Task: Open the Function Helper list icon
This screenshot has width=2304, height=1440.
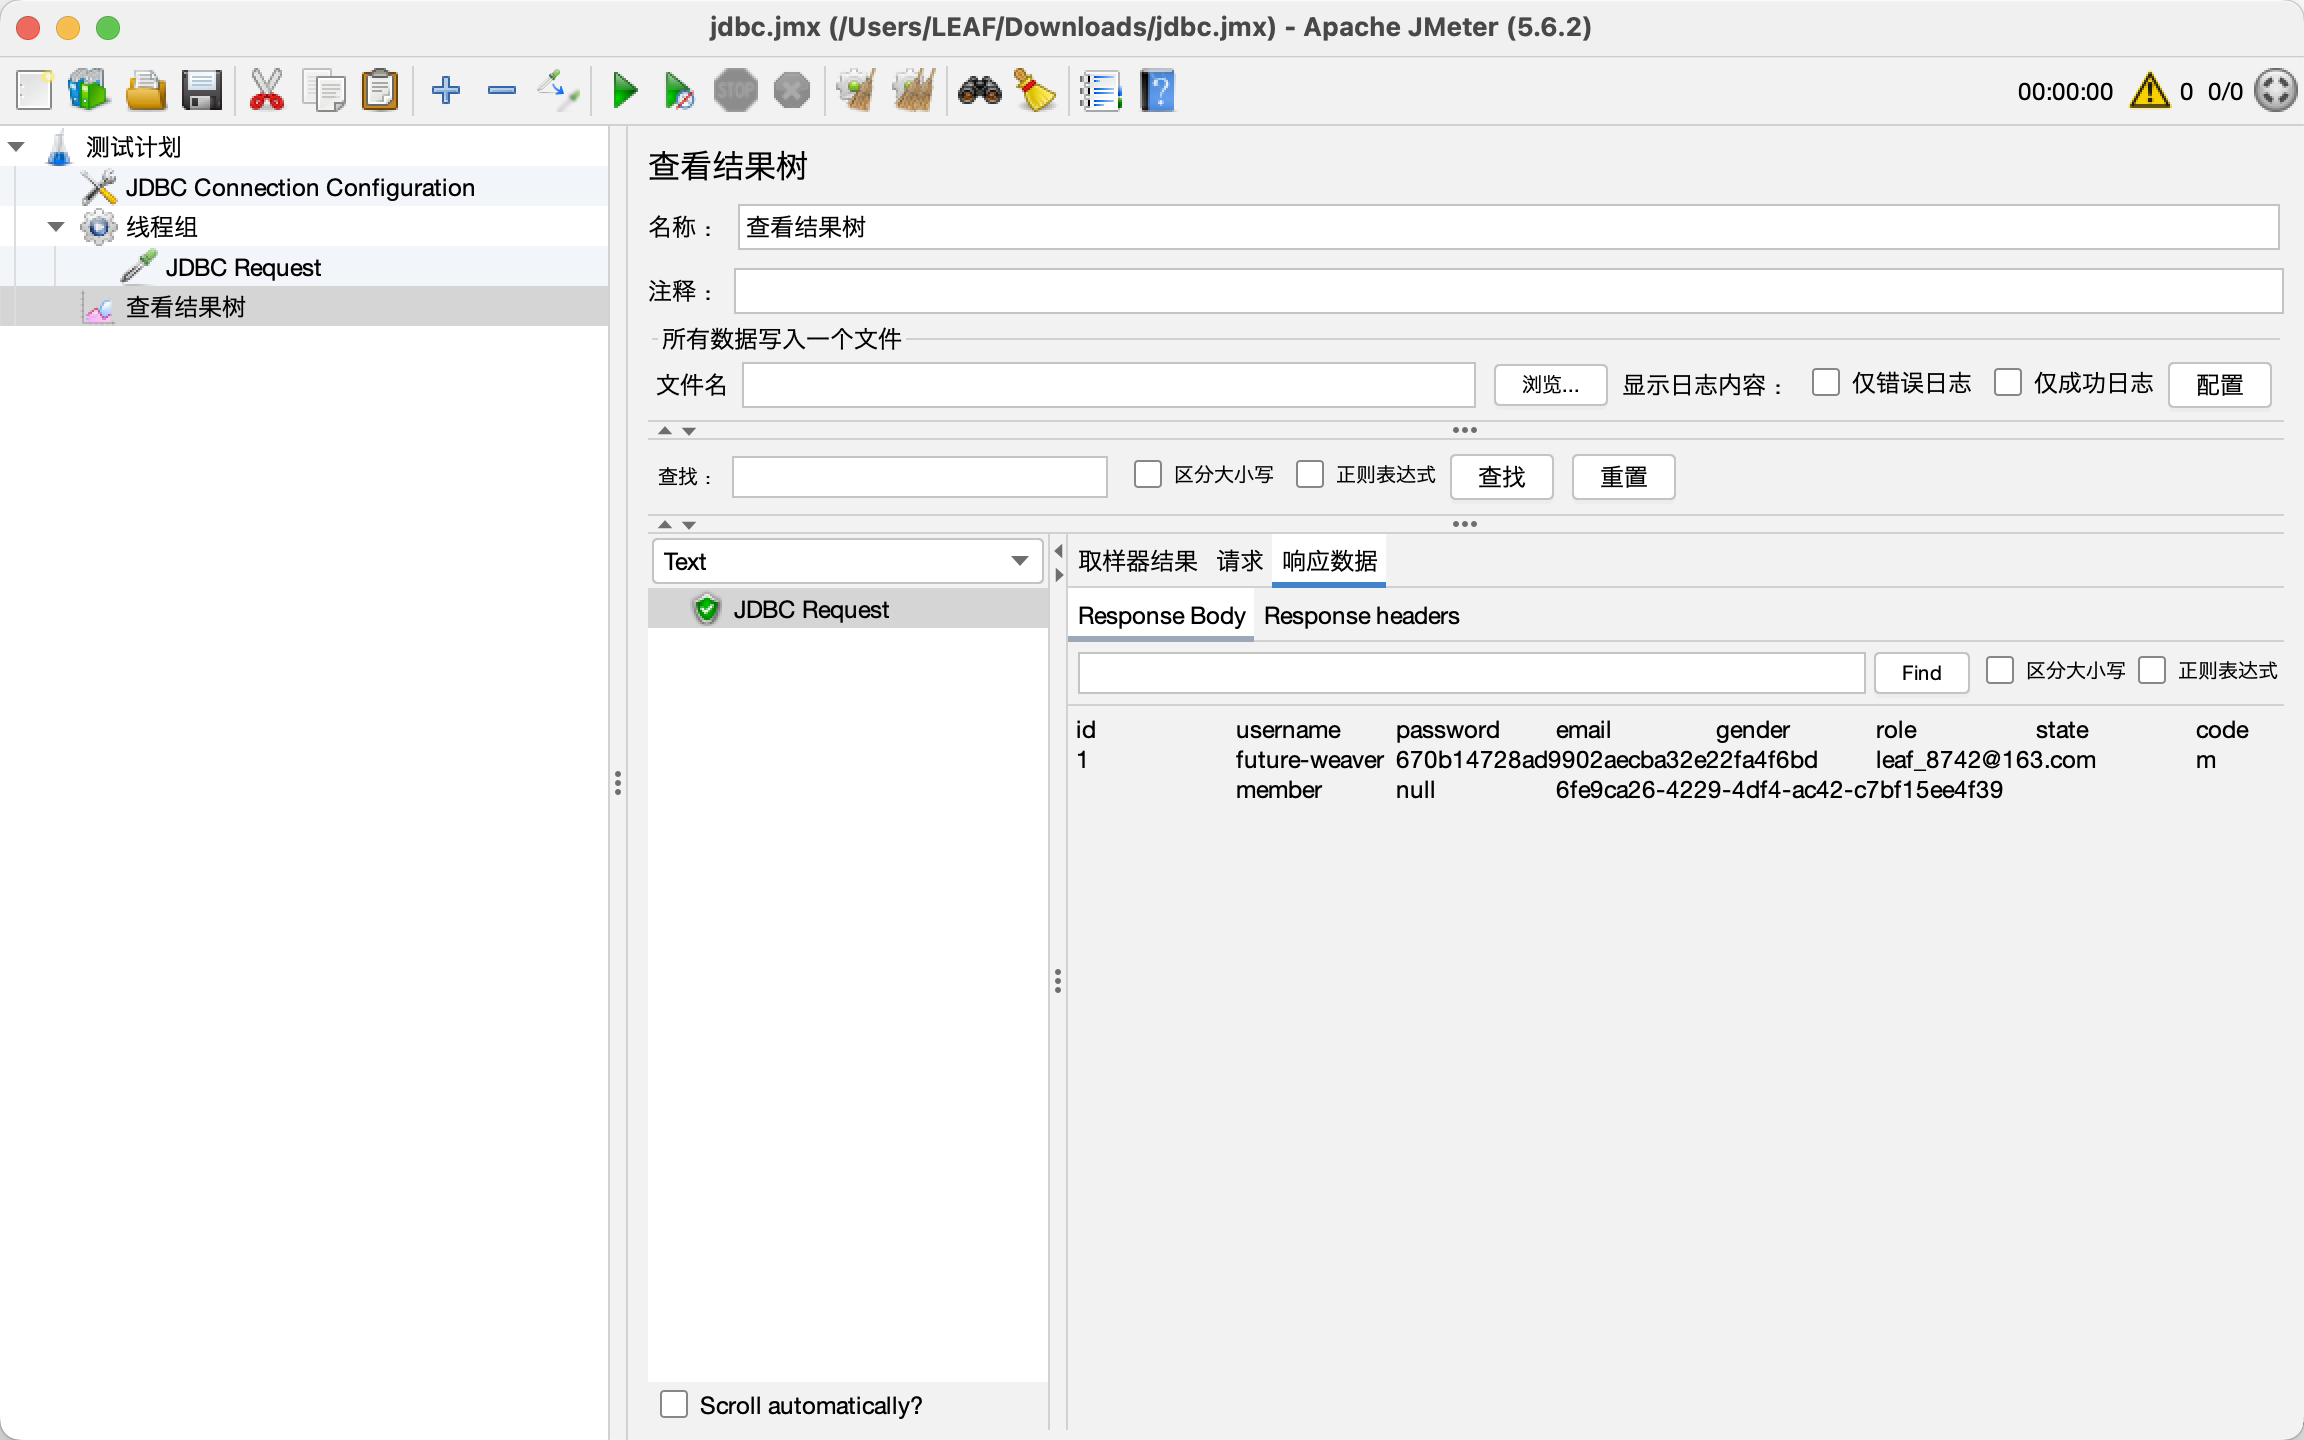Action: 1100,91
